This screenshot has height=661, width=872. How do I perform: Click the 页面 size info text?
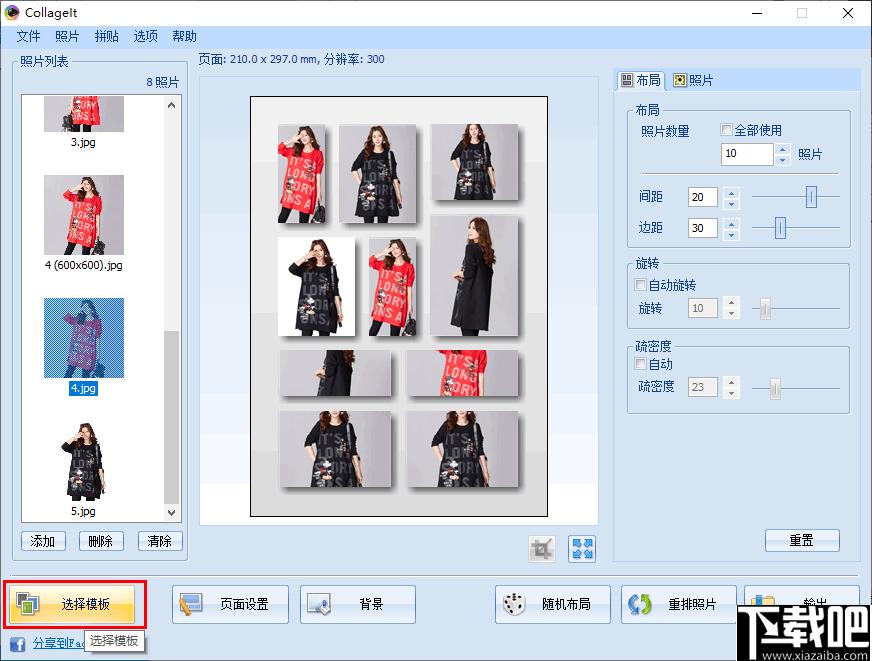coord(291,59)
